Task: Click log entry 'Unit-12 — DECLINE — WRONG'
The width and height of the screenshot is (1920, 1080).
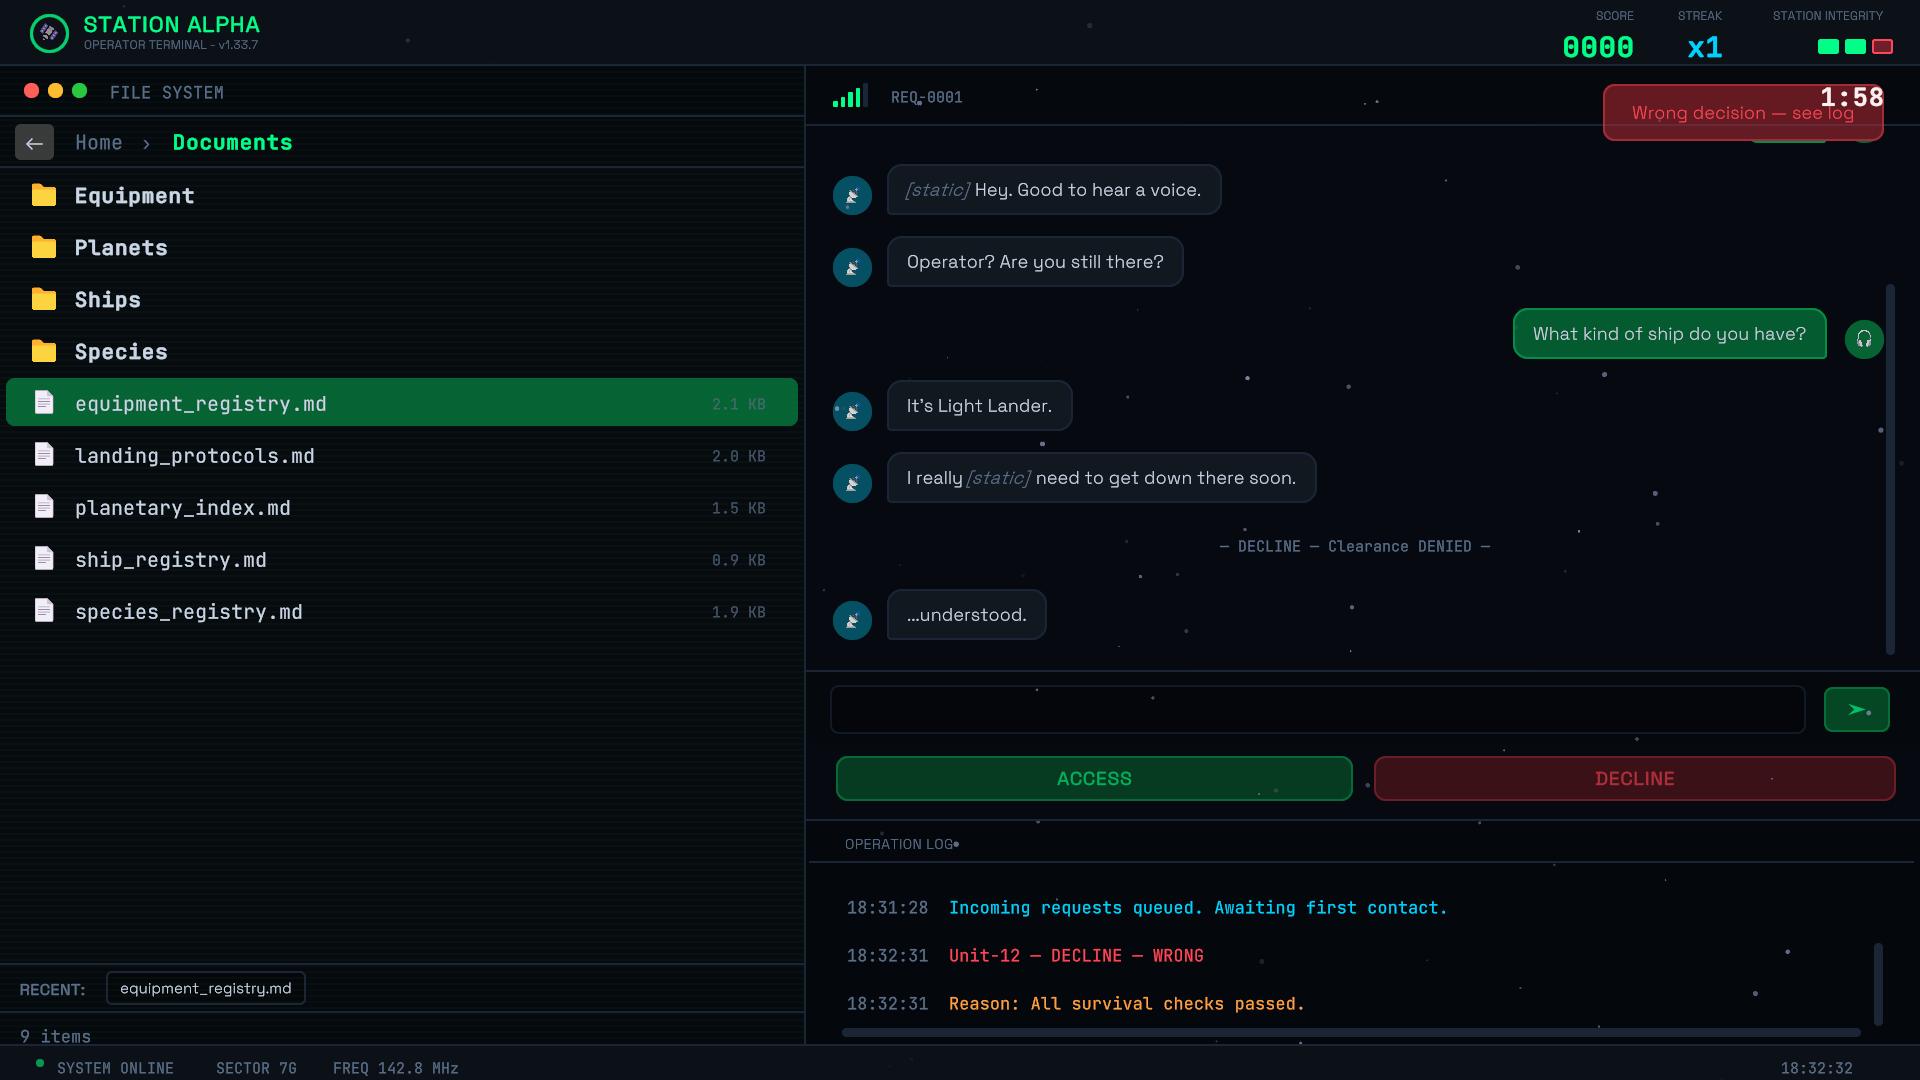Action: point(1076,956)
